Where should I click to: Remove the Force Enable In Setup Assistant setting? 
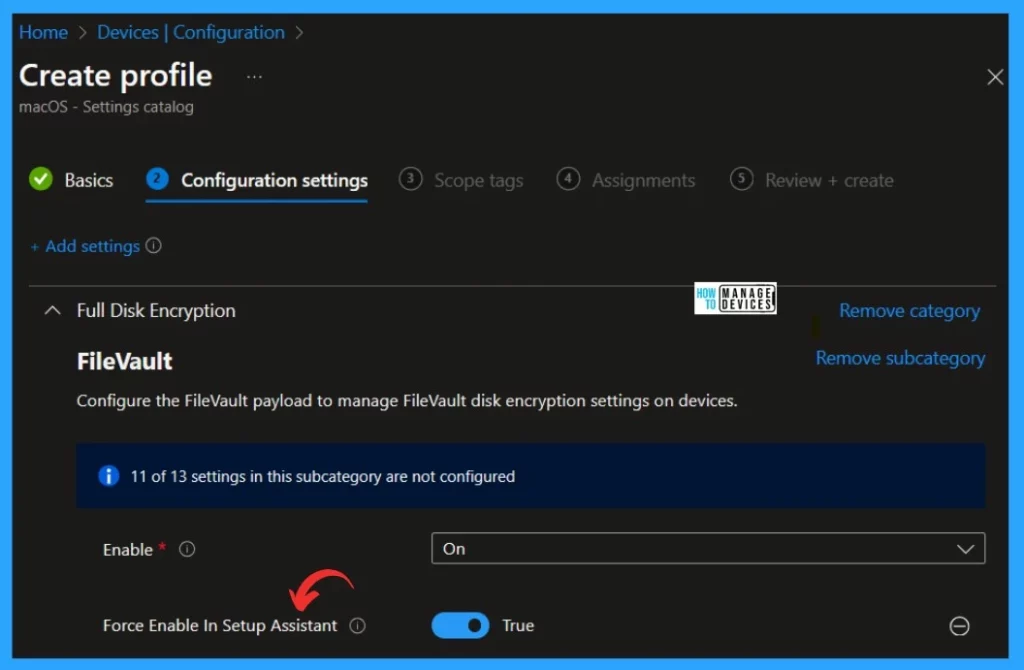(959, 626)
